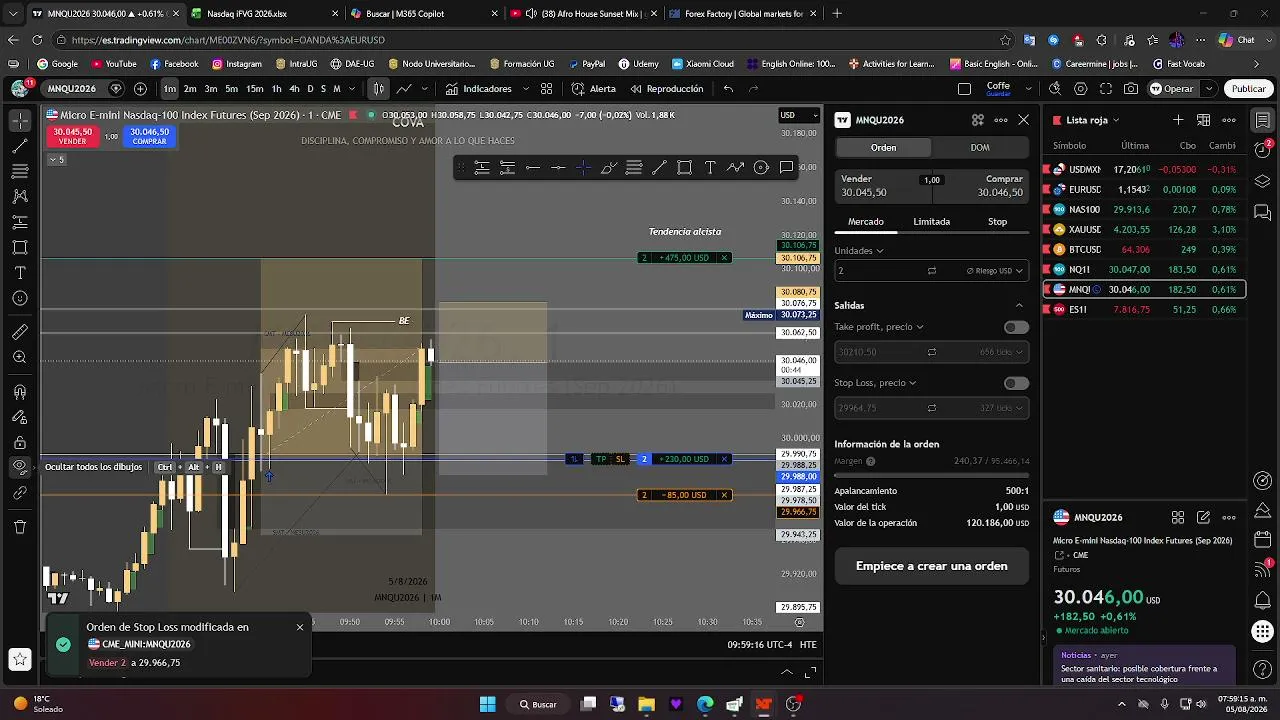Toggle lock all drawing tools

[x=20, y=442]
